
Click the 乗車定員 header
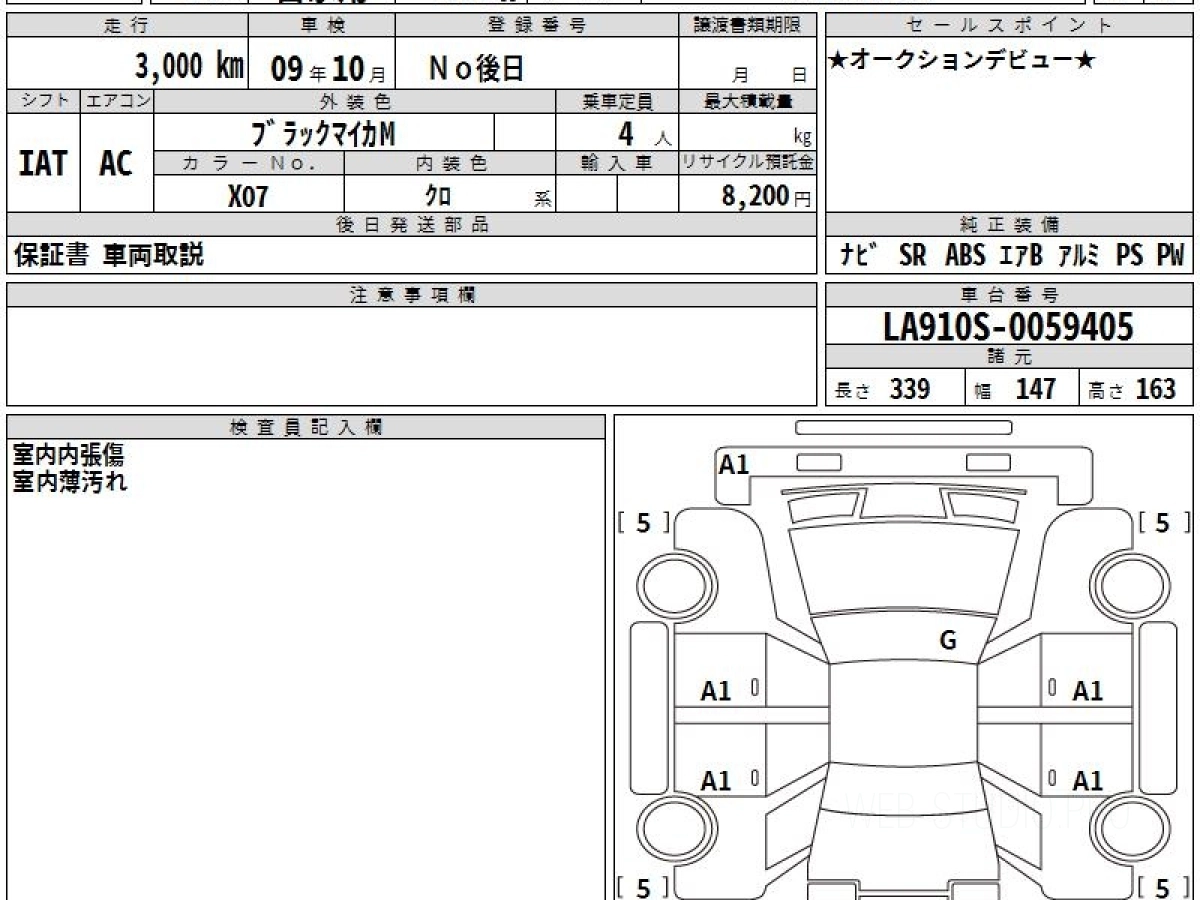(617, 101)
